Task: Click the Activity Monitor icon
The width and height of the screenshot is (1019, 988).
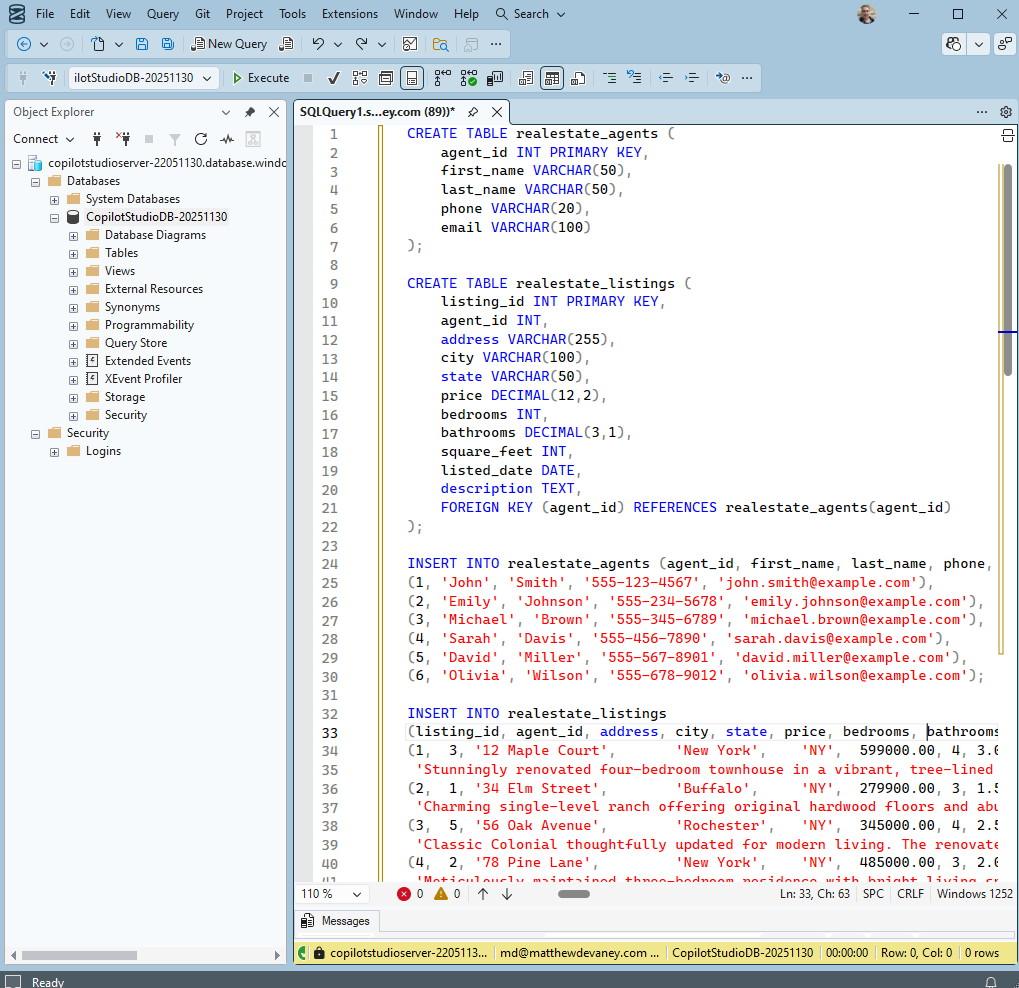Action: click(x=227, y=139)
